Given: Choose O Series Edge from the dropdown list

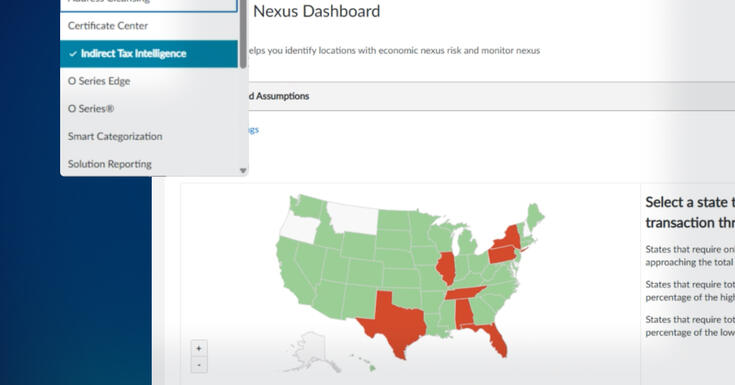Looking at the screenshot, I should (149, 81).
